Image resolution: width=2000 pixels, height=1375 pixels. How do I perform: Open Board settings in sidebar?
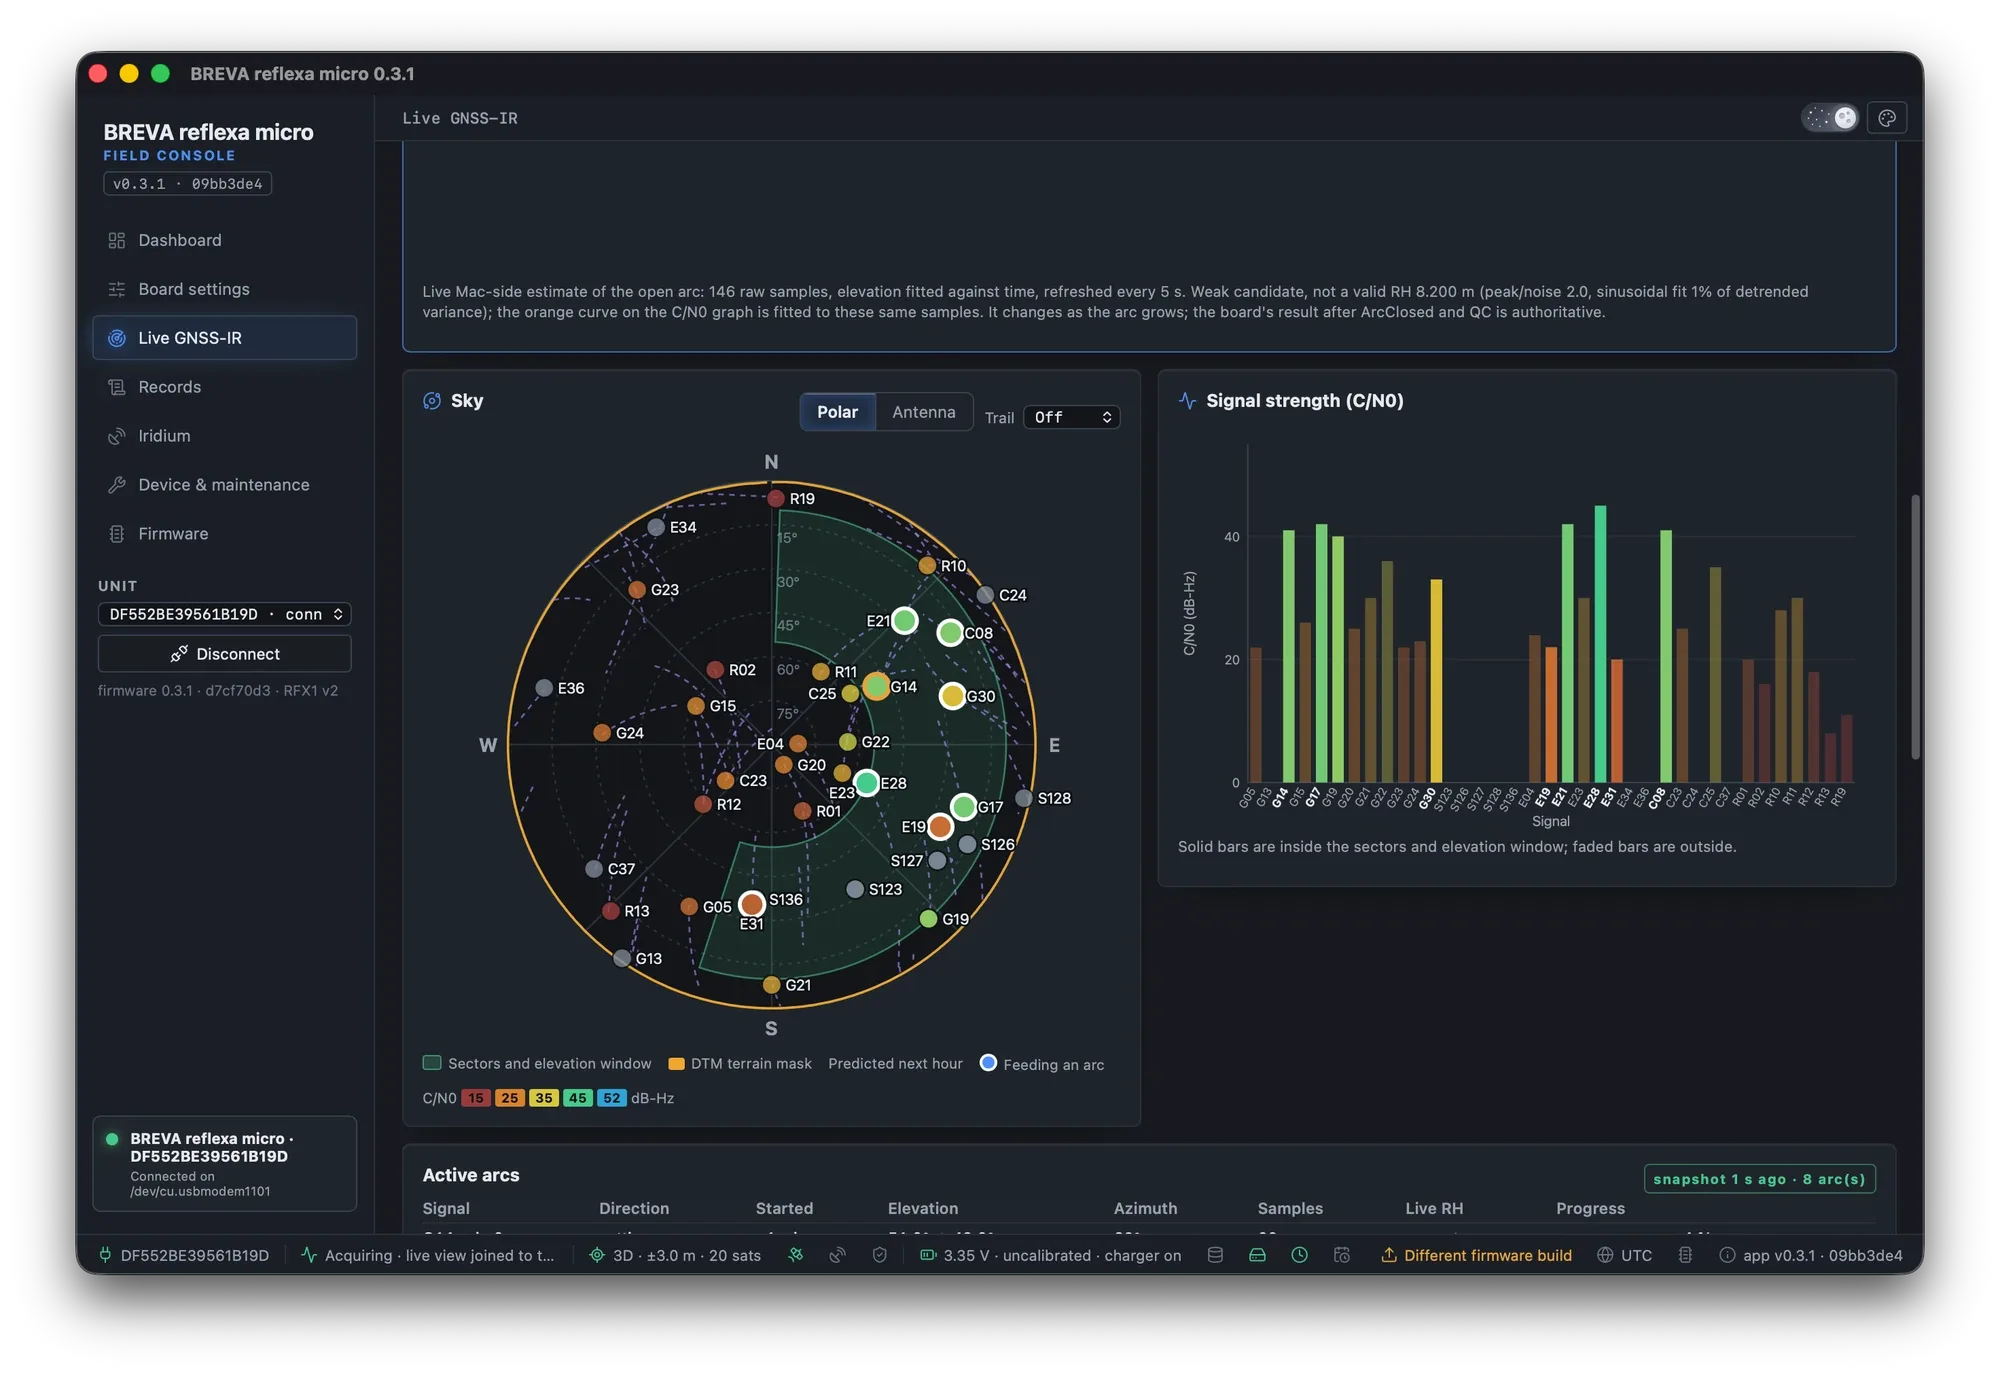click(x=224, y=289)
